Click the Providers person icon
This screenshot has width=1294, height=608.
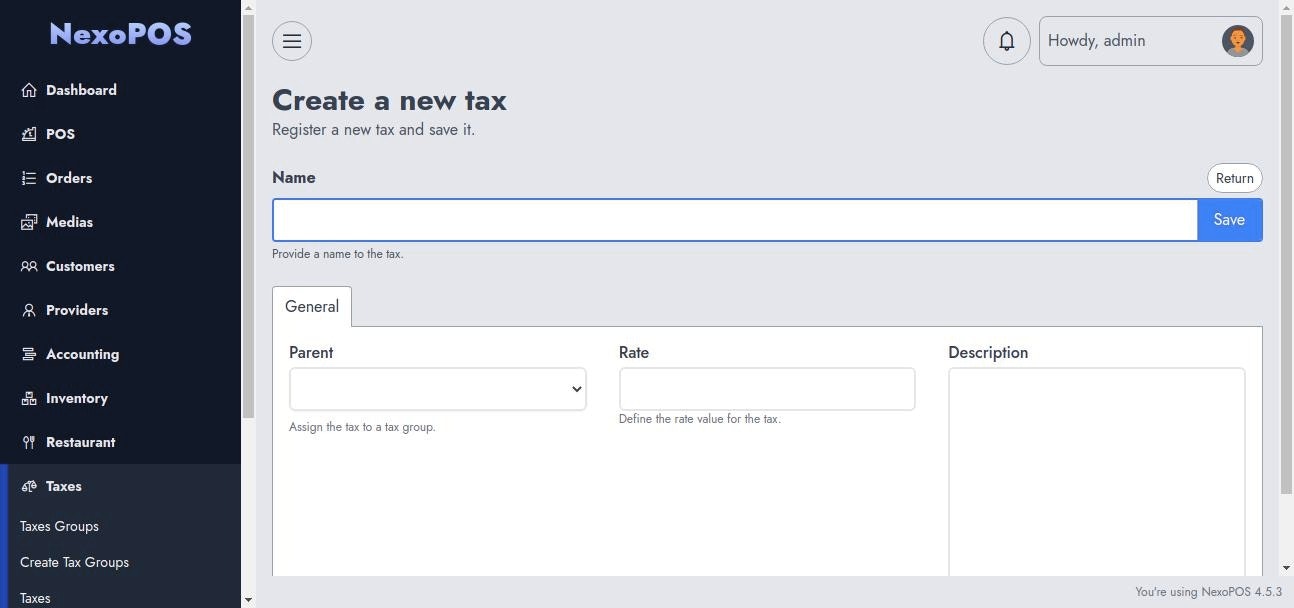[x=29, y=310]
